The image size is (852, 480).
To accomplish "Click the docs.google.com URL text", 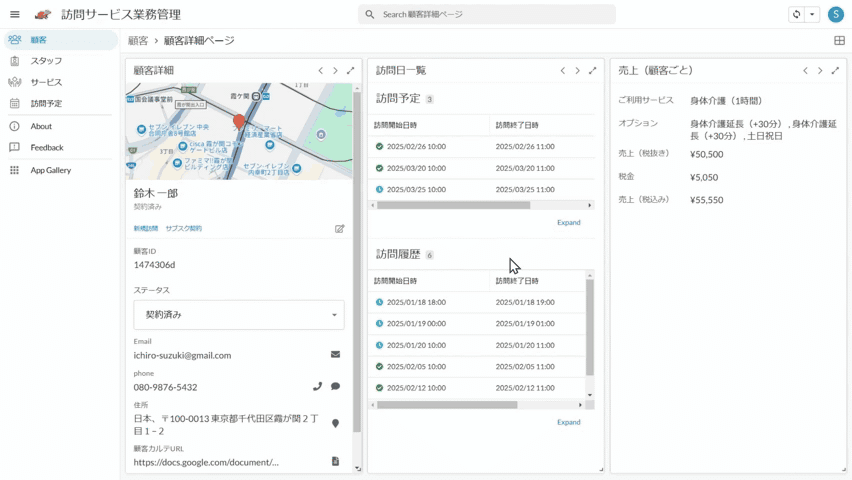I will [206, 463].
